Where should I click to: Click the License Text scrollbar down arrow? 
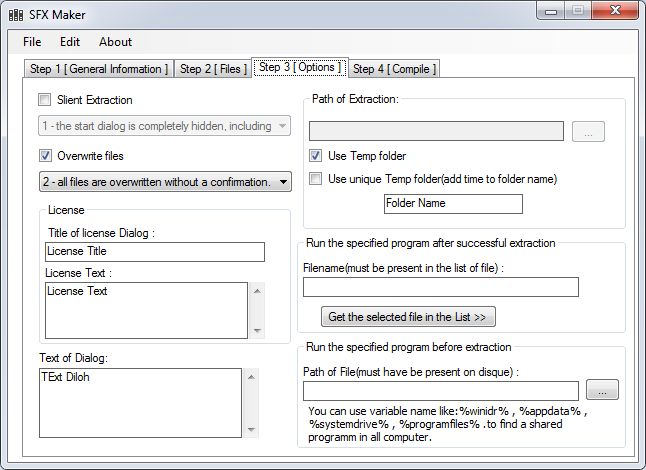[x=257, y=330]
